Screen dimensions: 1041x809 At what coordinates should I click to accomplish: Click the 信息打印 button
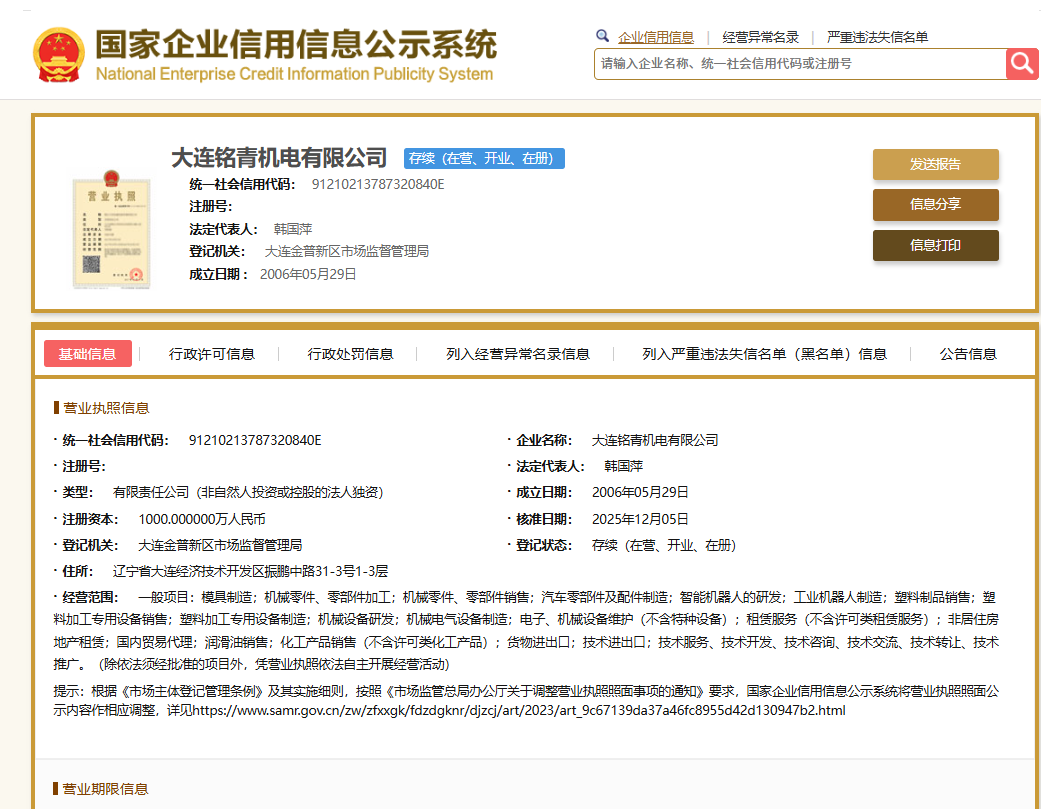coord(935,246)
